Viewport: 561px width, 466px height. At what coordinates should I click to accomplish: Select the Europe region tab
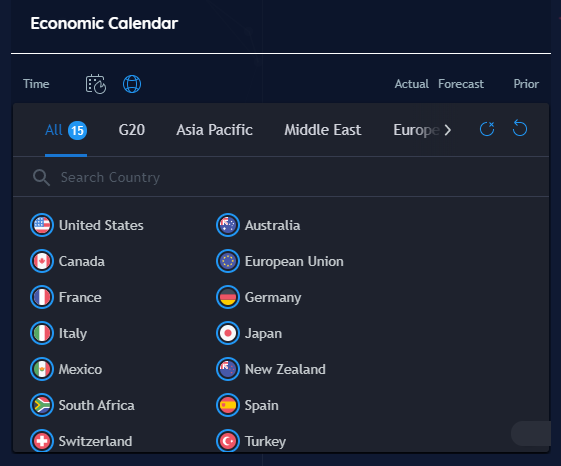point(416,130)
